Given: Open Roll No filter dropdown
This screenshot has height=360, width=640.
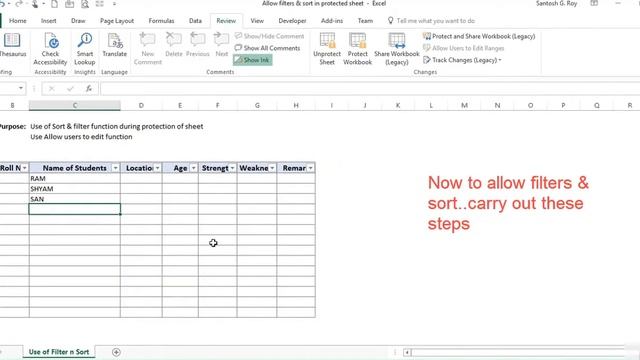Looking at the screenshot, I should pyautogui.click(x=24, y=168).
